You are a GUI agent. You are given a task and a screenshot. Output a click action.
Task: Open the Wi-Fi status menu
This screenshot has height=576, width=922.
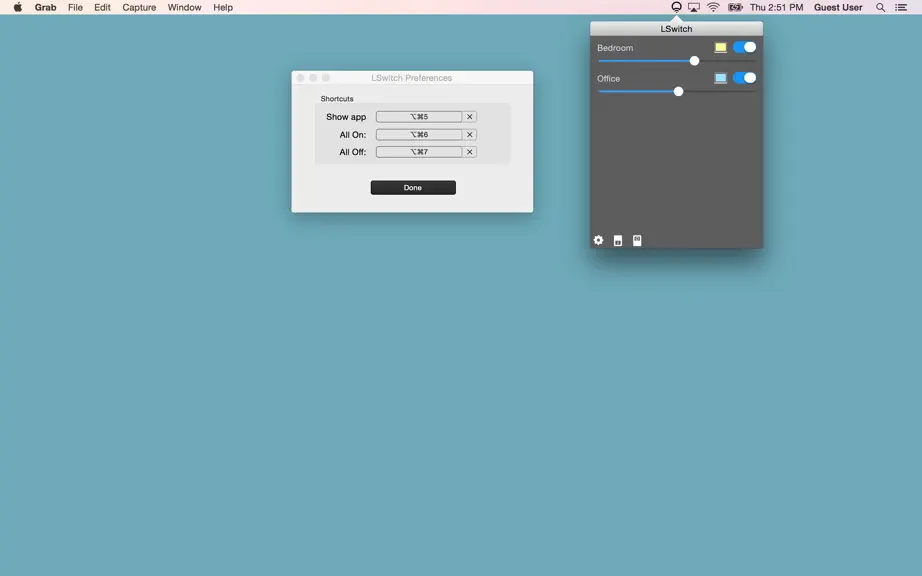713,7
